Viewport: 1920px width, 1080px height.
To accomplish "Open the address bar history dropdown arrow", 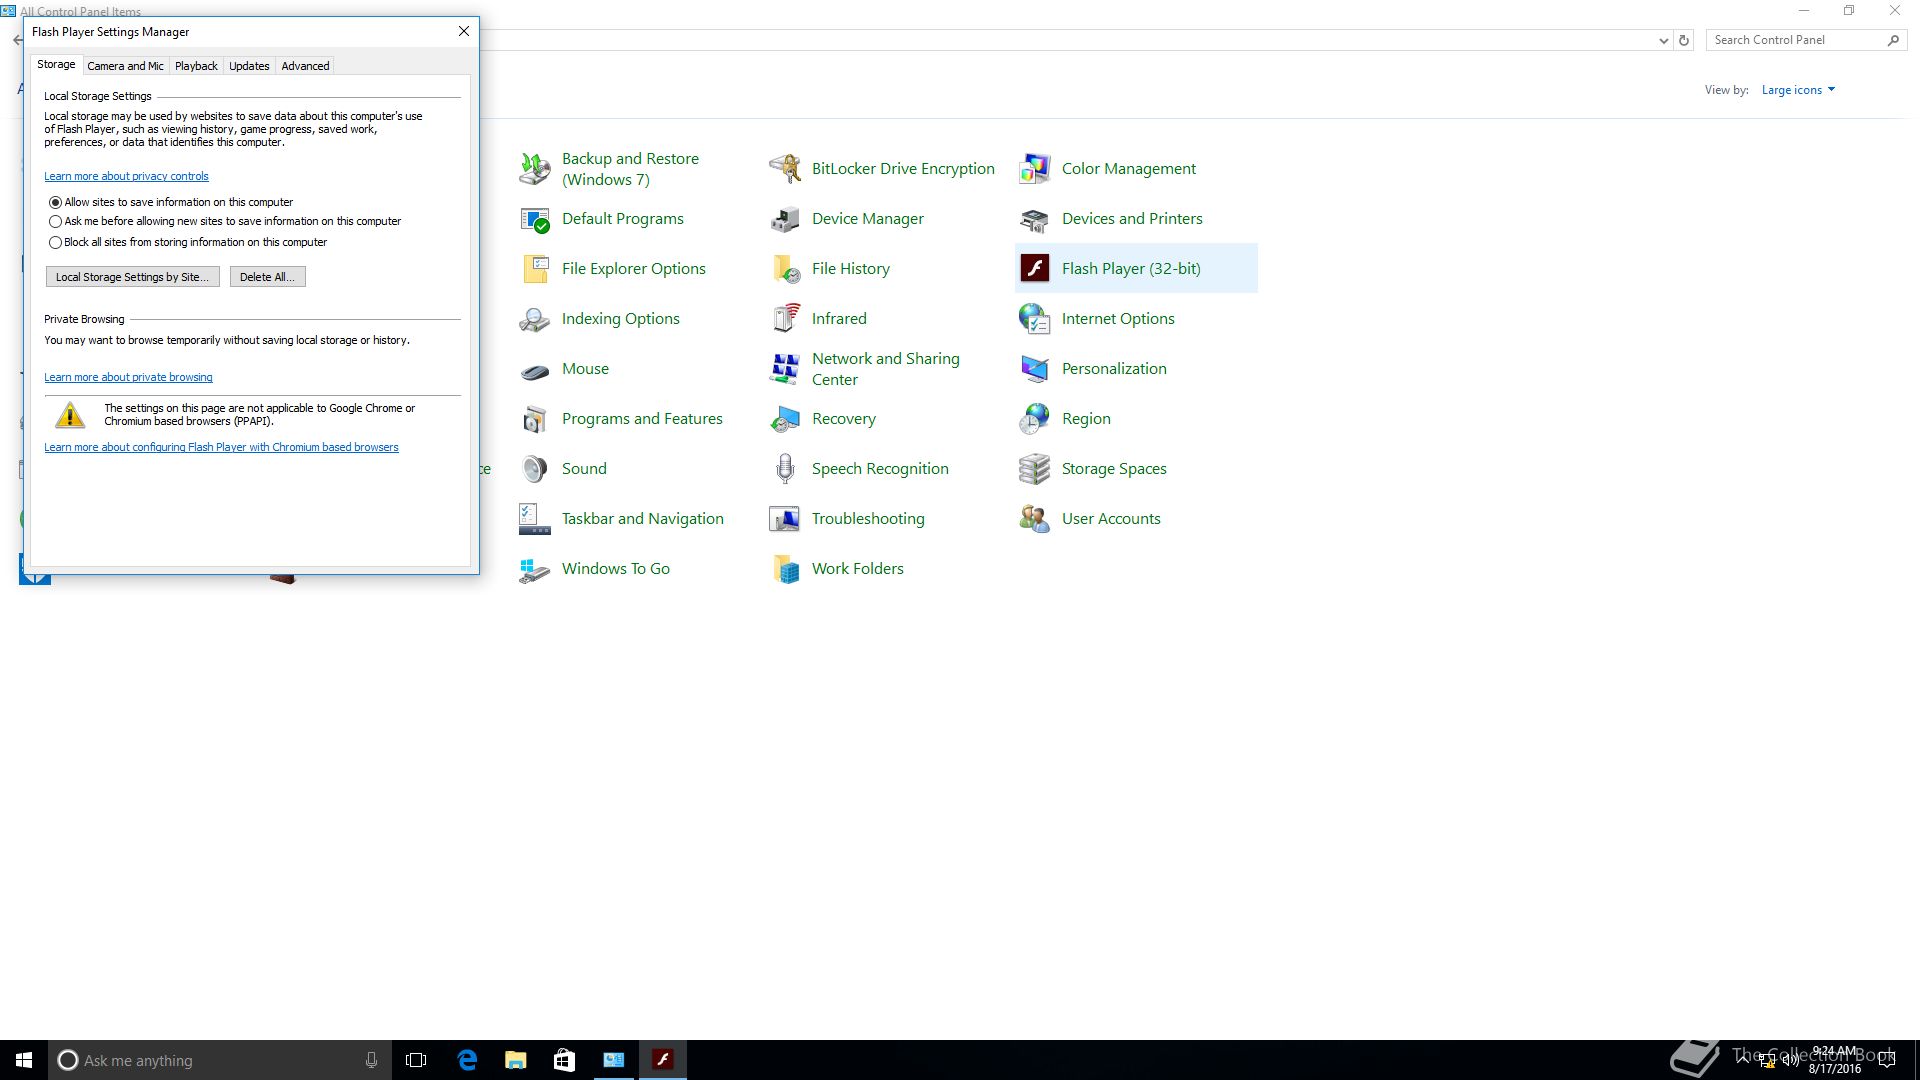I will coord(1663,40).
